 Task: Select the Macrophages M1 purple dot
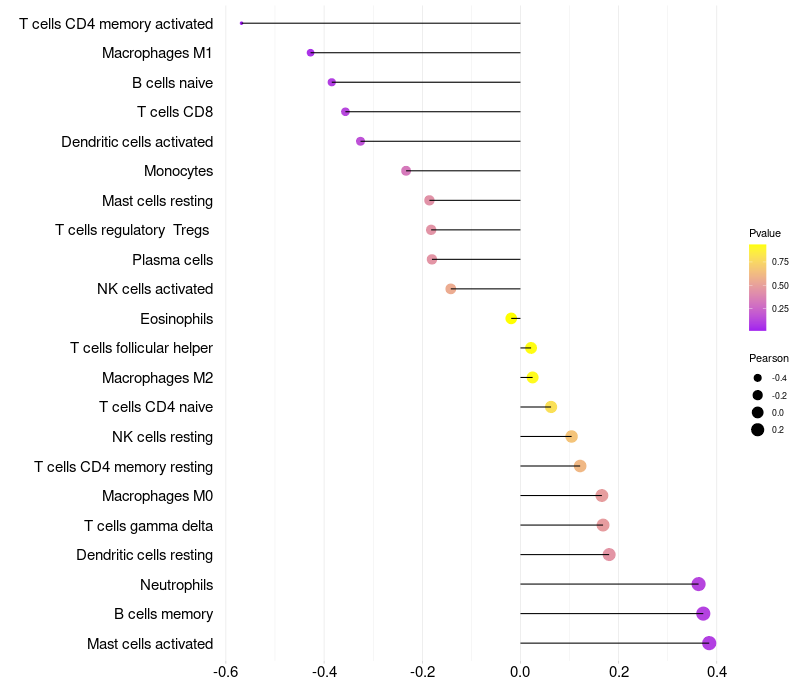click(x=311, y=52)
